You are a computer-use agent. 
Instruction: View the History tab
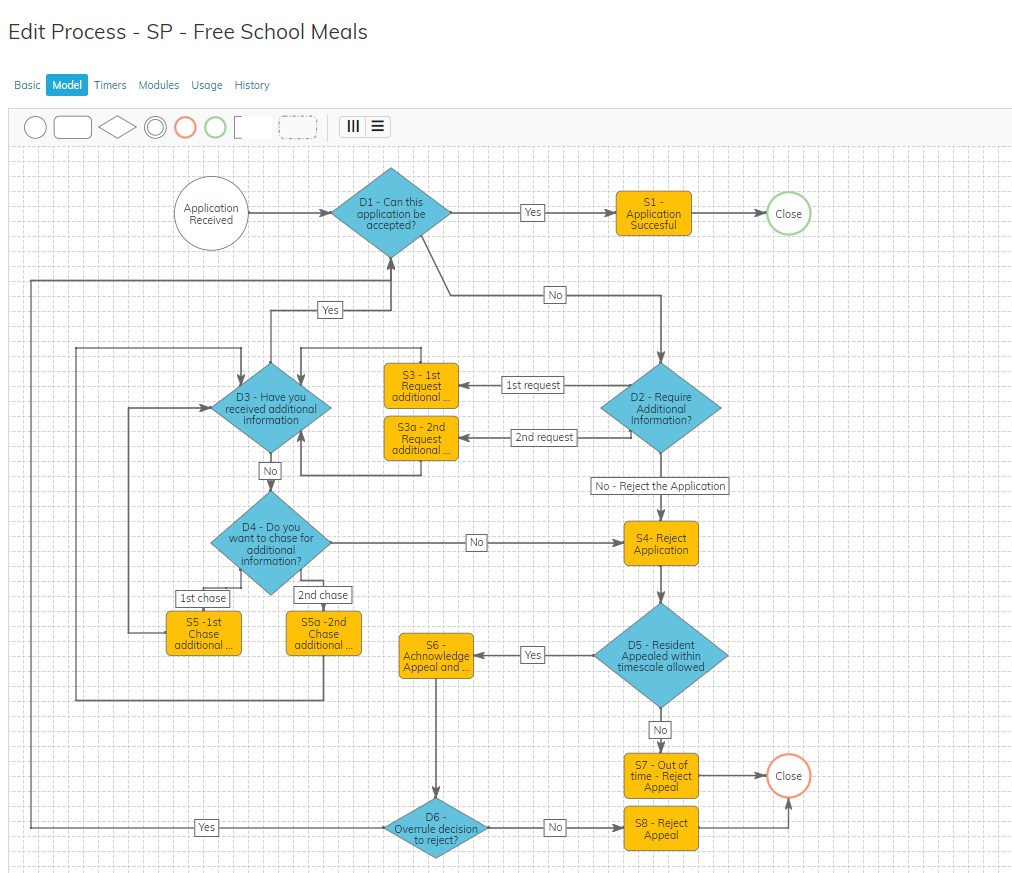pos(252,85)
